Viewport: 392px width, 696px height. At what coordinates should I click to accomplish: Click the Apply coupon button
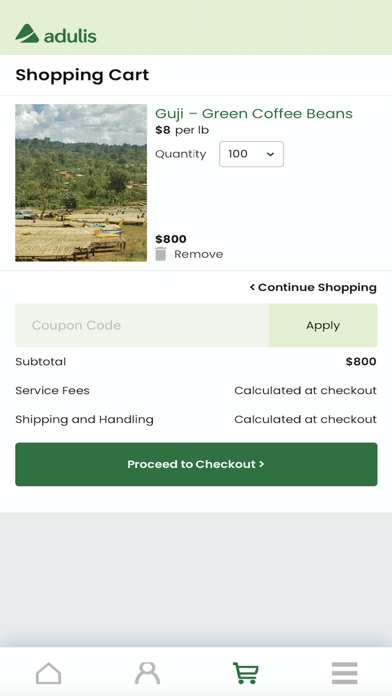point(323,325)
